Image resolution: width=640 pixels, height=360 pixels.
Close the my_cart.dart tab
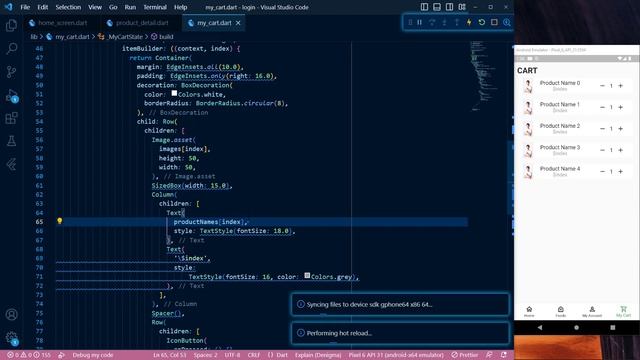click(238, 23)
